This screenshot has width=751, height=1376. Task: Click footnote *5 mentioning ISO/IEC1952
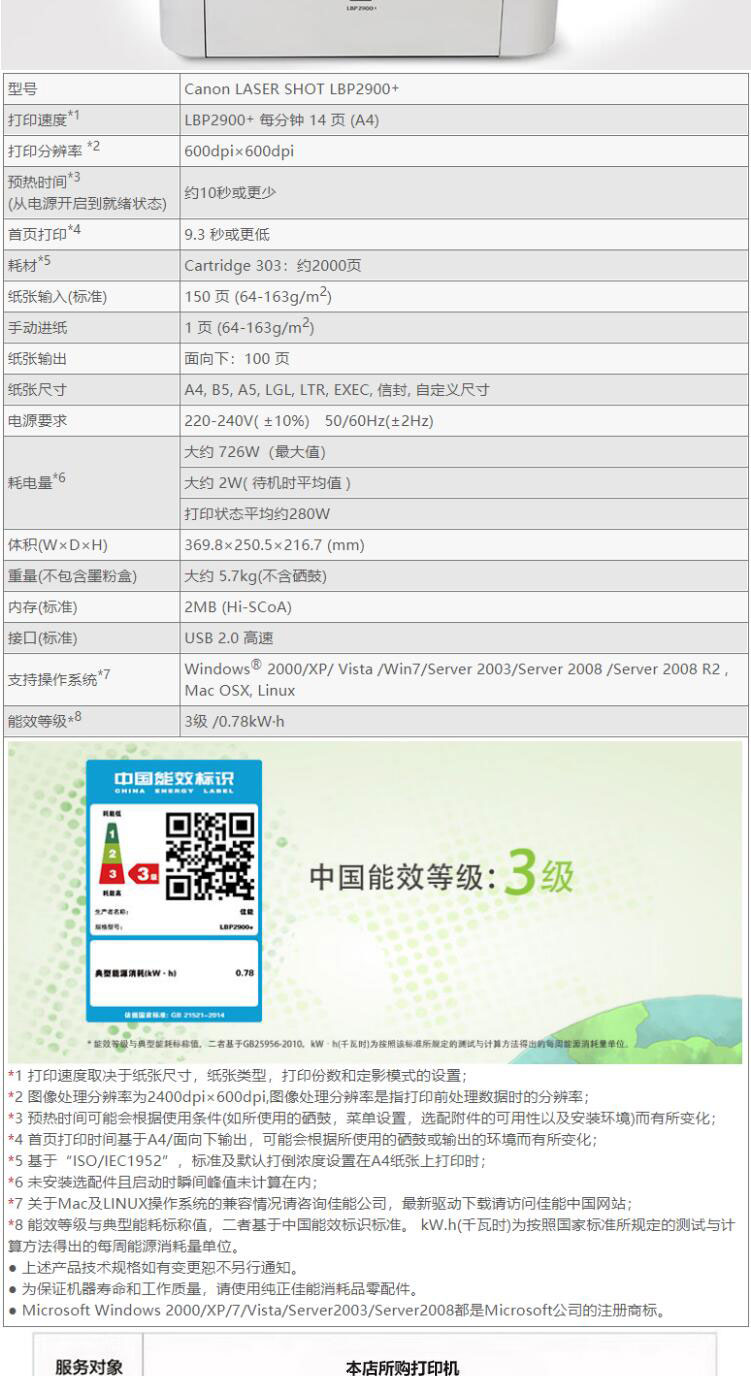pyautogui.click(x=247, y=1161)
